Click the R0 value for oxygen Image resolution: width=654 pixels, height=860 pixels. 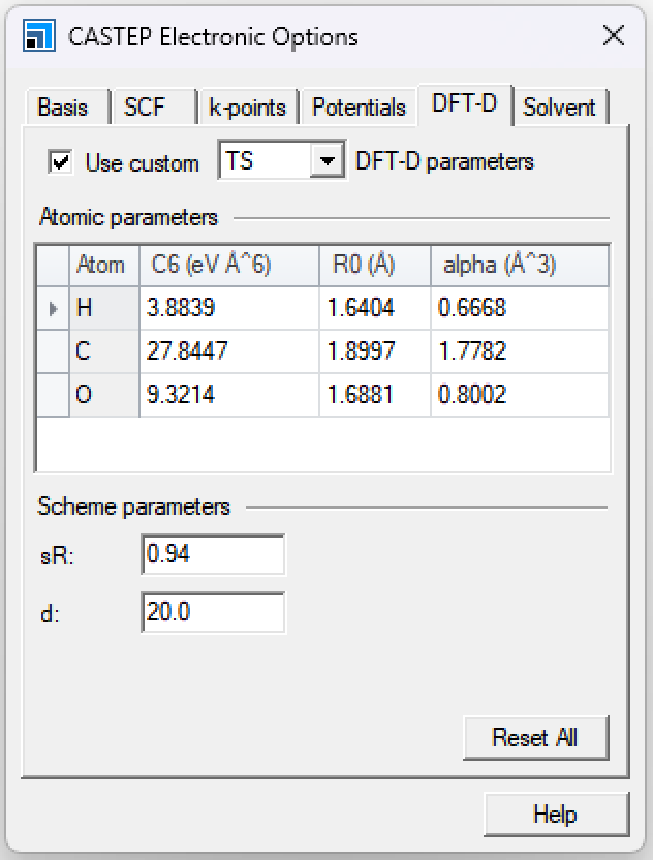(375, 395)
